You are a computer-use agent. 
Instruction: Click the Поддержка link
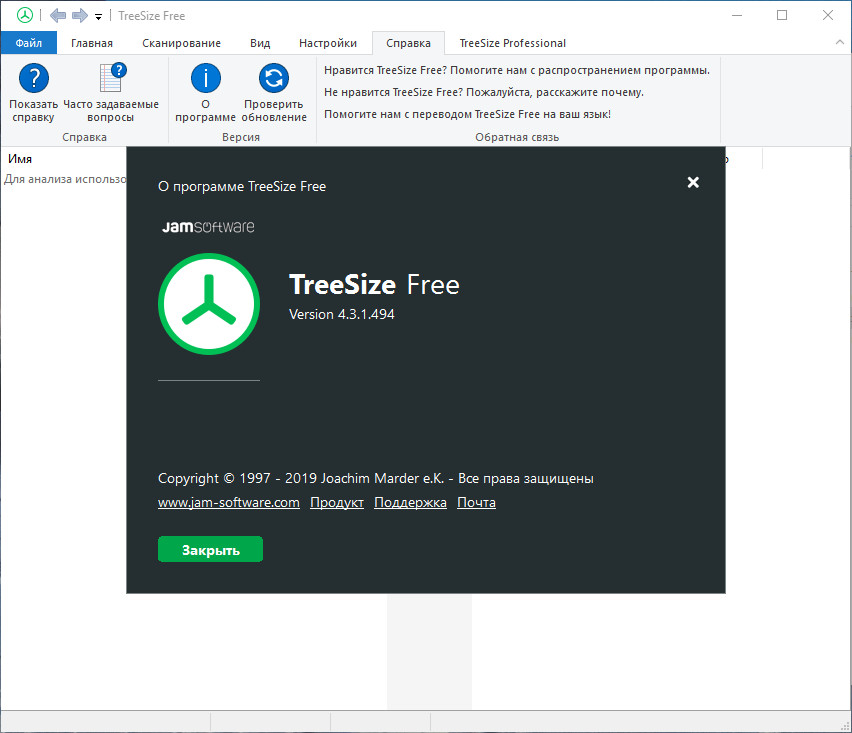point(410,503)
